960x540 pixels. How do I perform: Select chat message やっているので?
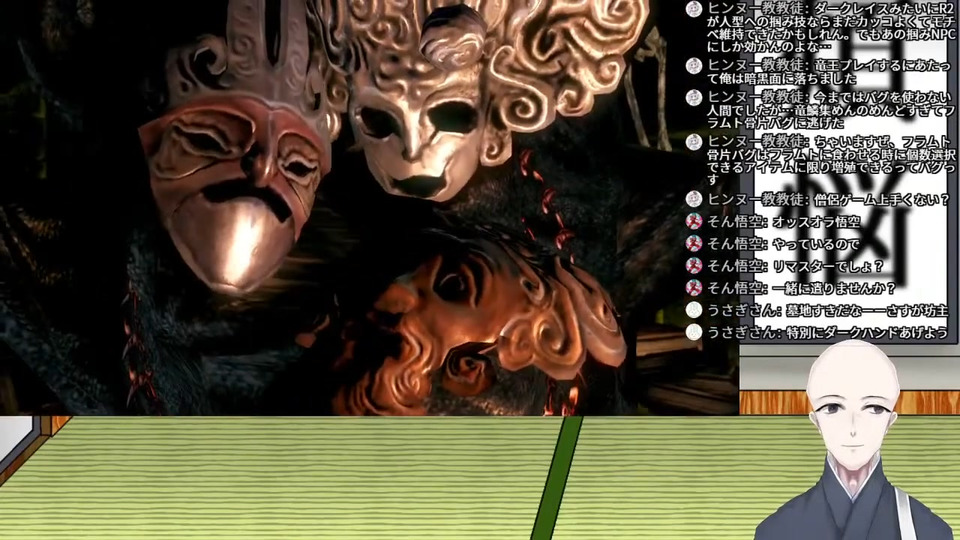(784, 244)
